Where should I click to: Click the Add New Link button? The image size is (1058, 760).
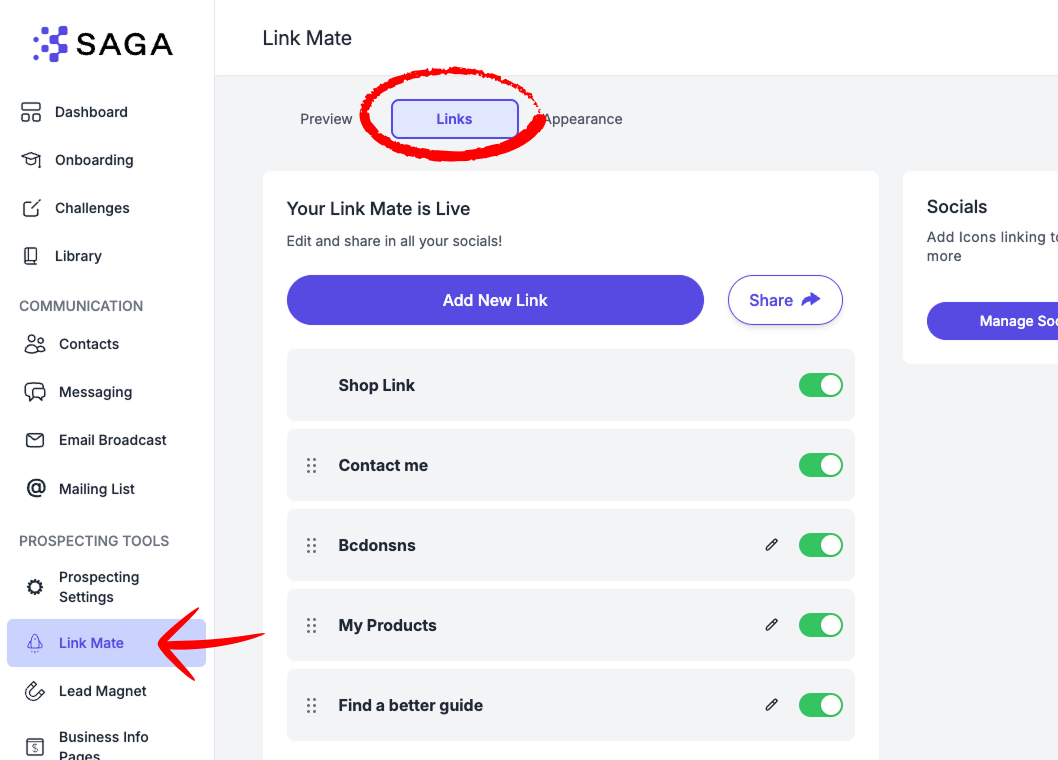tap(495, 300)
